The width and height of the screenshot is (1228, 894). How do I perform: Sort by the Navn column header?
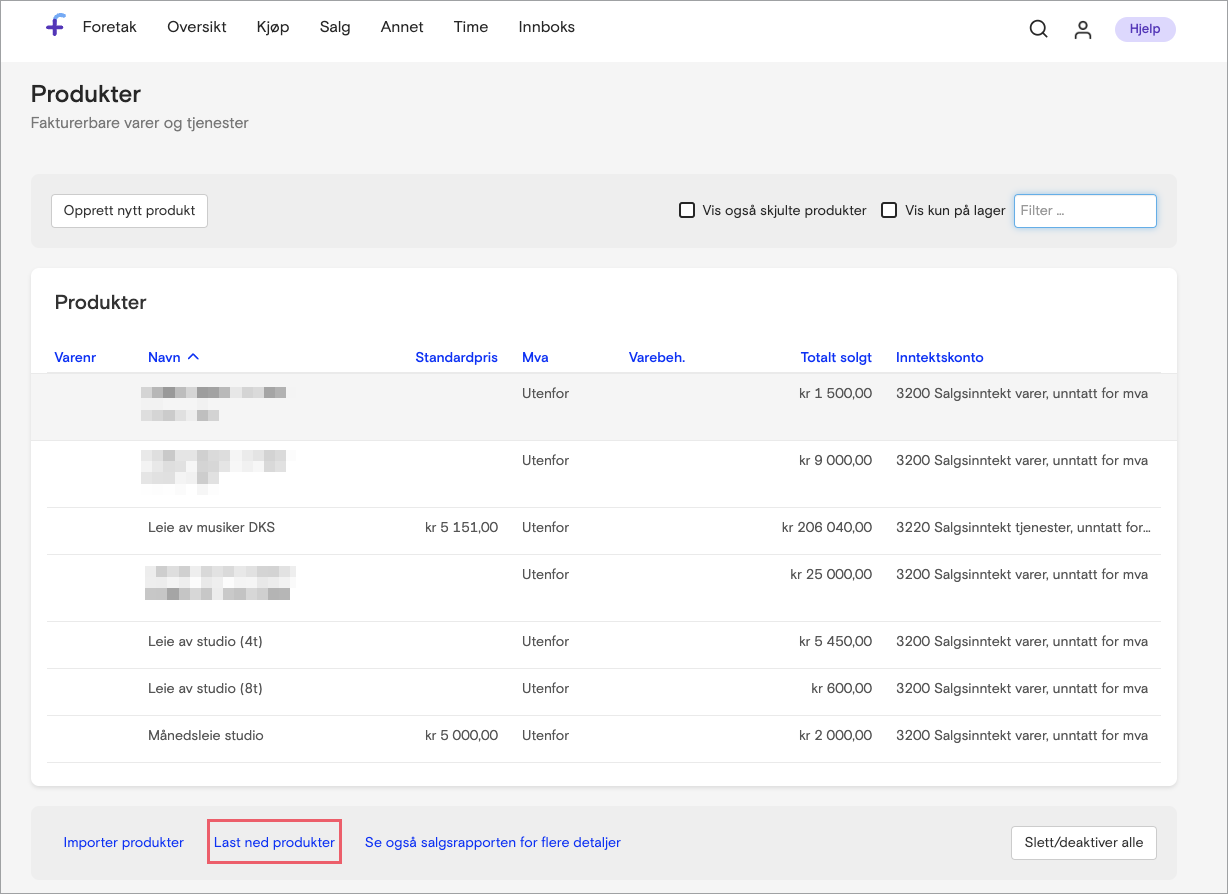click(163, 357)
